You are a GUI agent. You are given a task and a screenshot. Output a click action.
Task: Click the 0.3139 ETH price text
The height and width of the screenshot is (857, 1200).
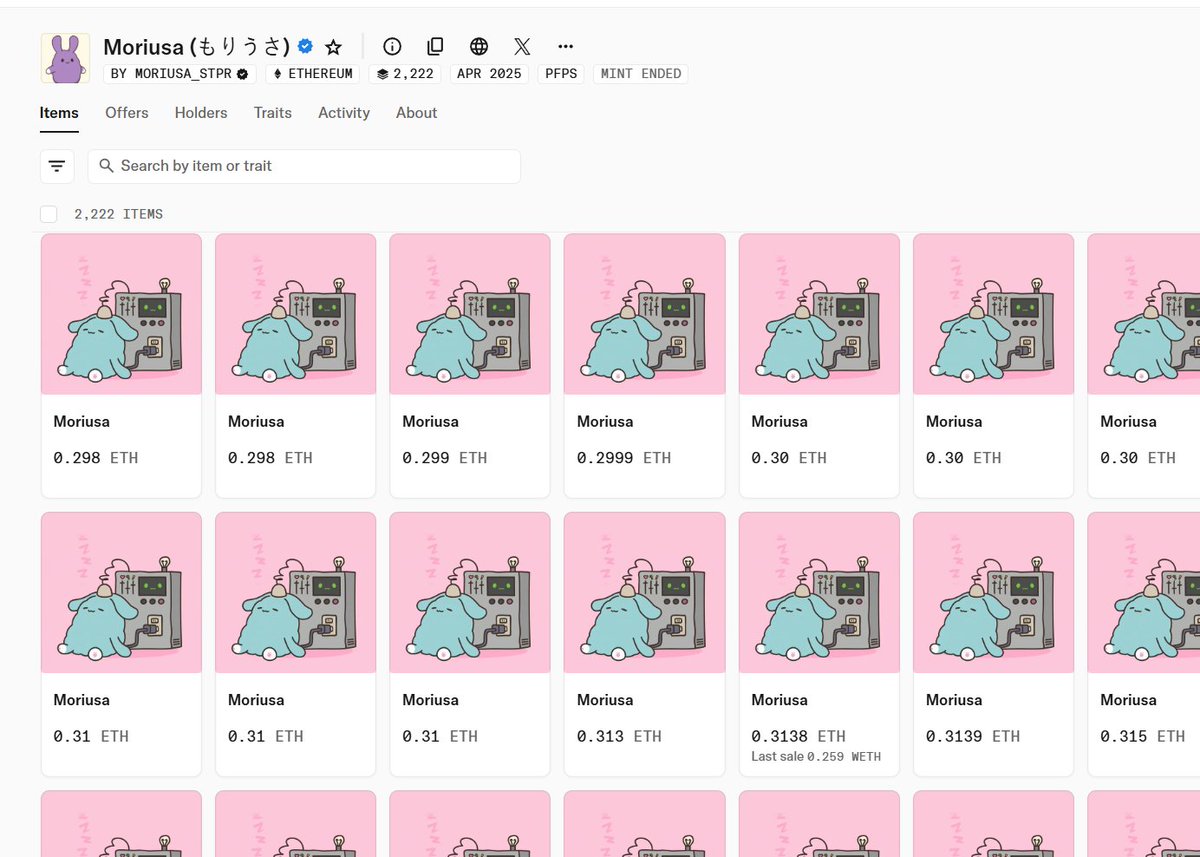973,736
